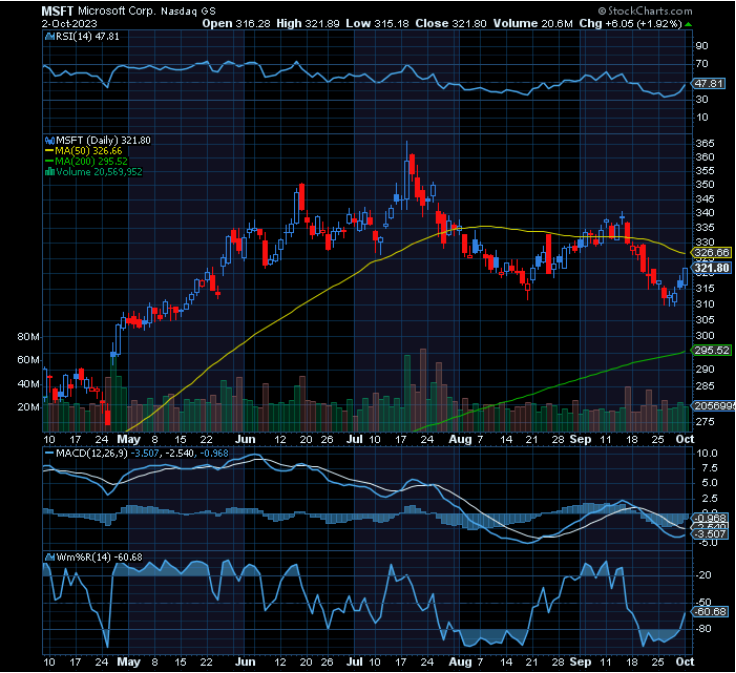Viewport: 736px width, 673px height.
Task: Click the Oct label on the bottom date axis
Action: point(684,662)
